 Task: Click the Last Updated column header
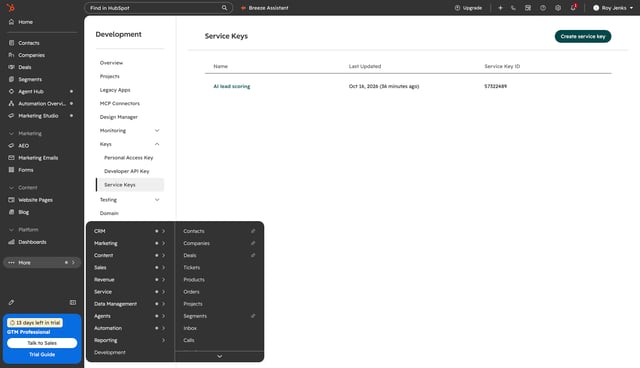[365, 66]
